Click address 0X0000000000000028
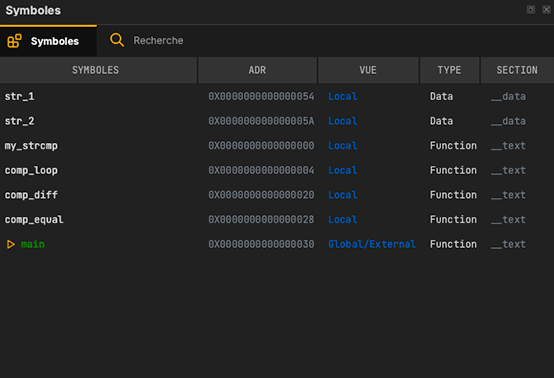The image size is (554, 378). pyautogui.click(x=261, y=220)
